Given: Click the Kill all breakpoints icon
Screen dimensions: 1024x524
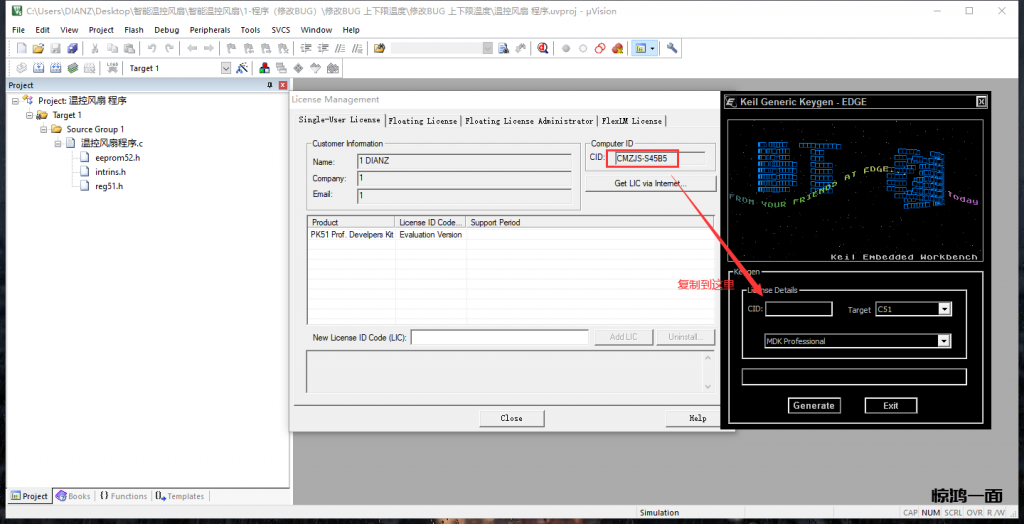Looking at the screenshot, I should pos(617,48).
